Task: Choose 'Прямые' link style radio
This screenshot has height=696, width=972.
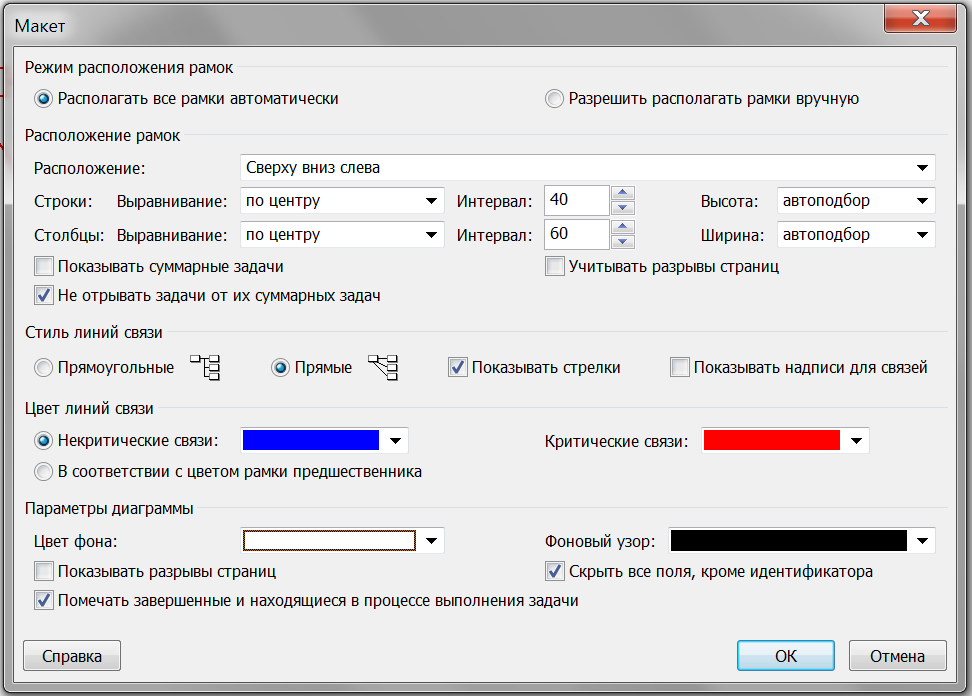Action: coord(280,368)
